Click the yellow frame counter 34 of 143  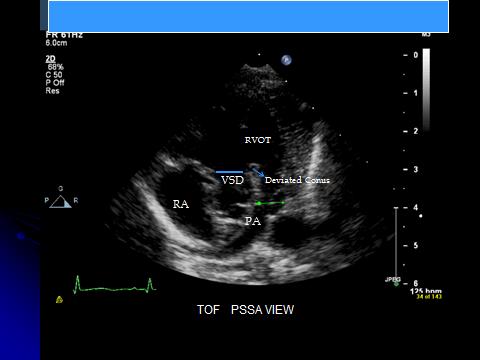[429, 296]
